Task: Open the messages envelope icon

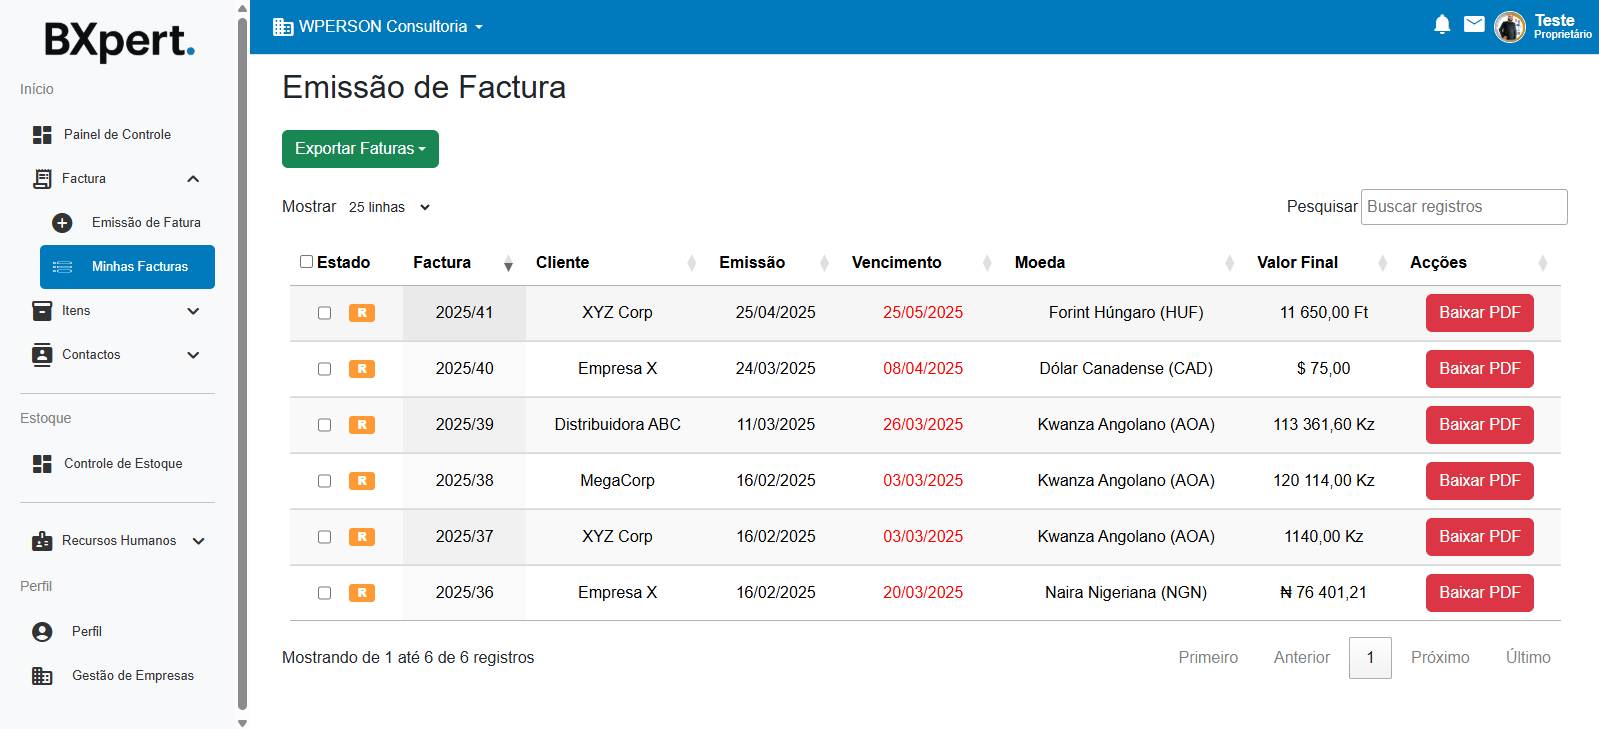Action: tap(1474, 24)
